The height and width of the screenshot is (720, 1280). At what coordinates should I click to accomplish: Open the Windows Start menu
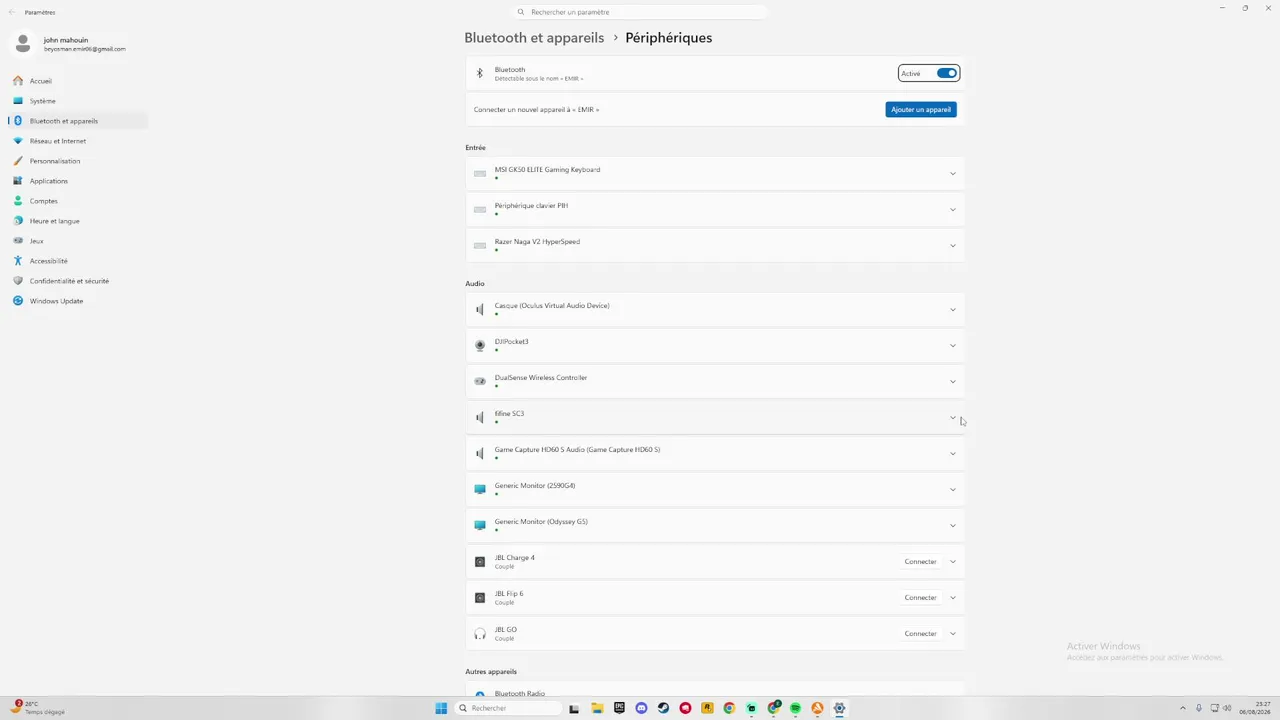point(441,708)
